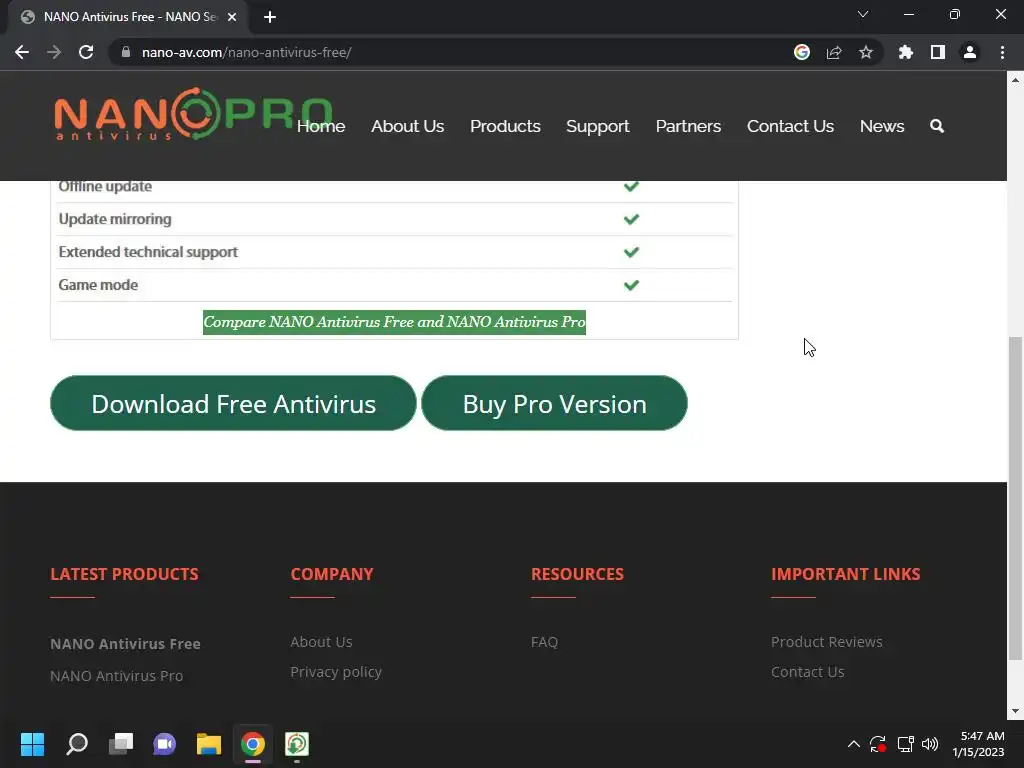
Task: Go back with the browser back arrow
Action: (x=22, y=52)
